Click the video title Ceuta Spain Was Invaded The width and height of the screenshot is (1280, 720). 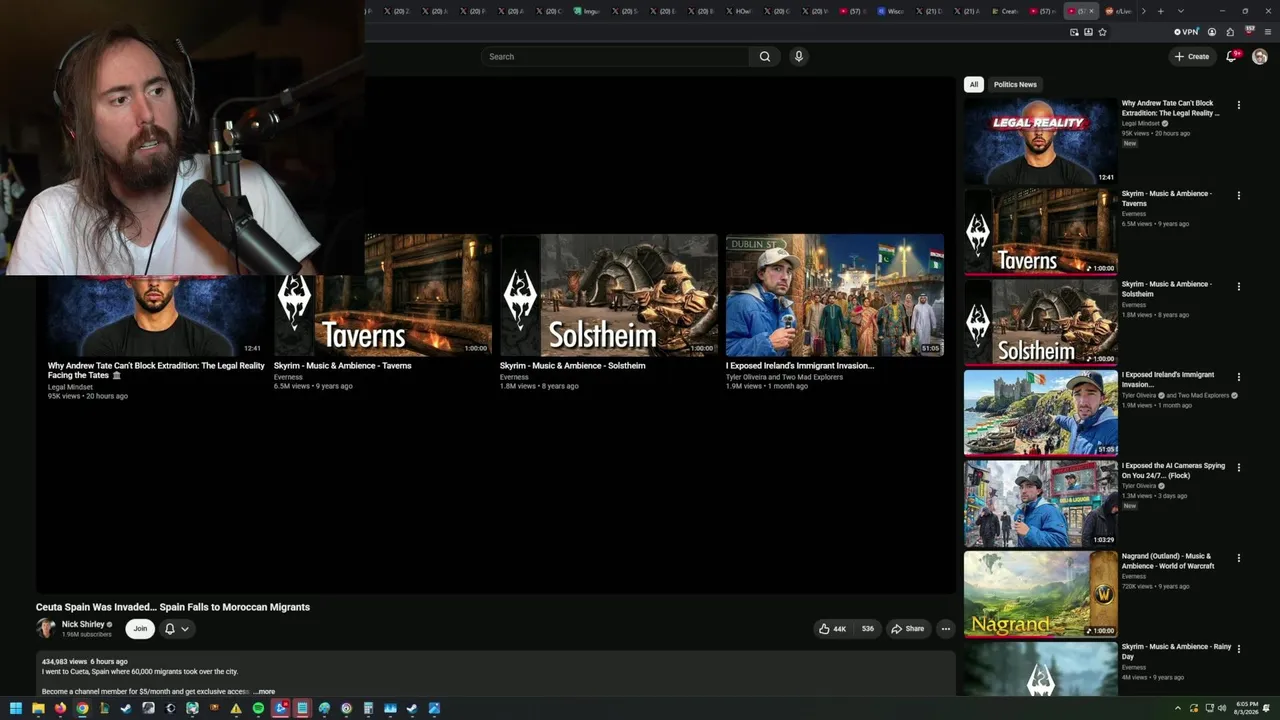tap(173, 607)
